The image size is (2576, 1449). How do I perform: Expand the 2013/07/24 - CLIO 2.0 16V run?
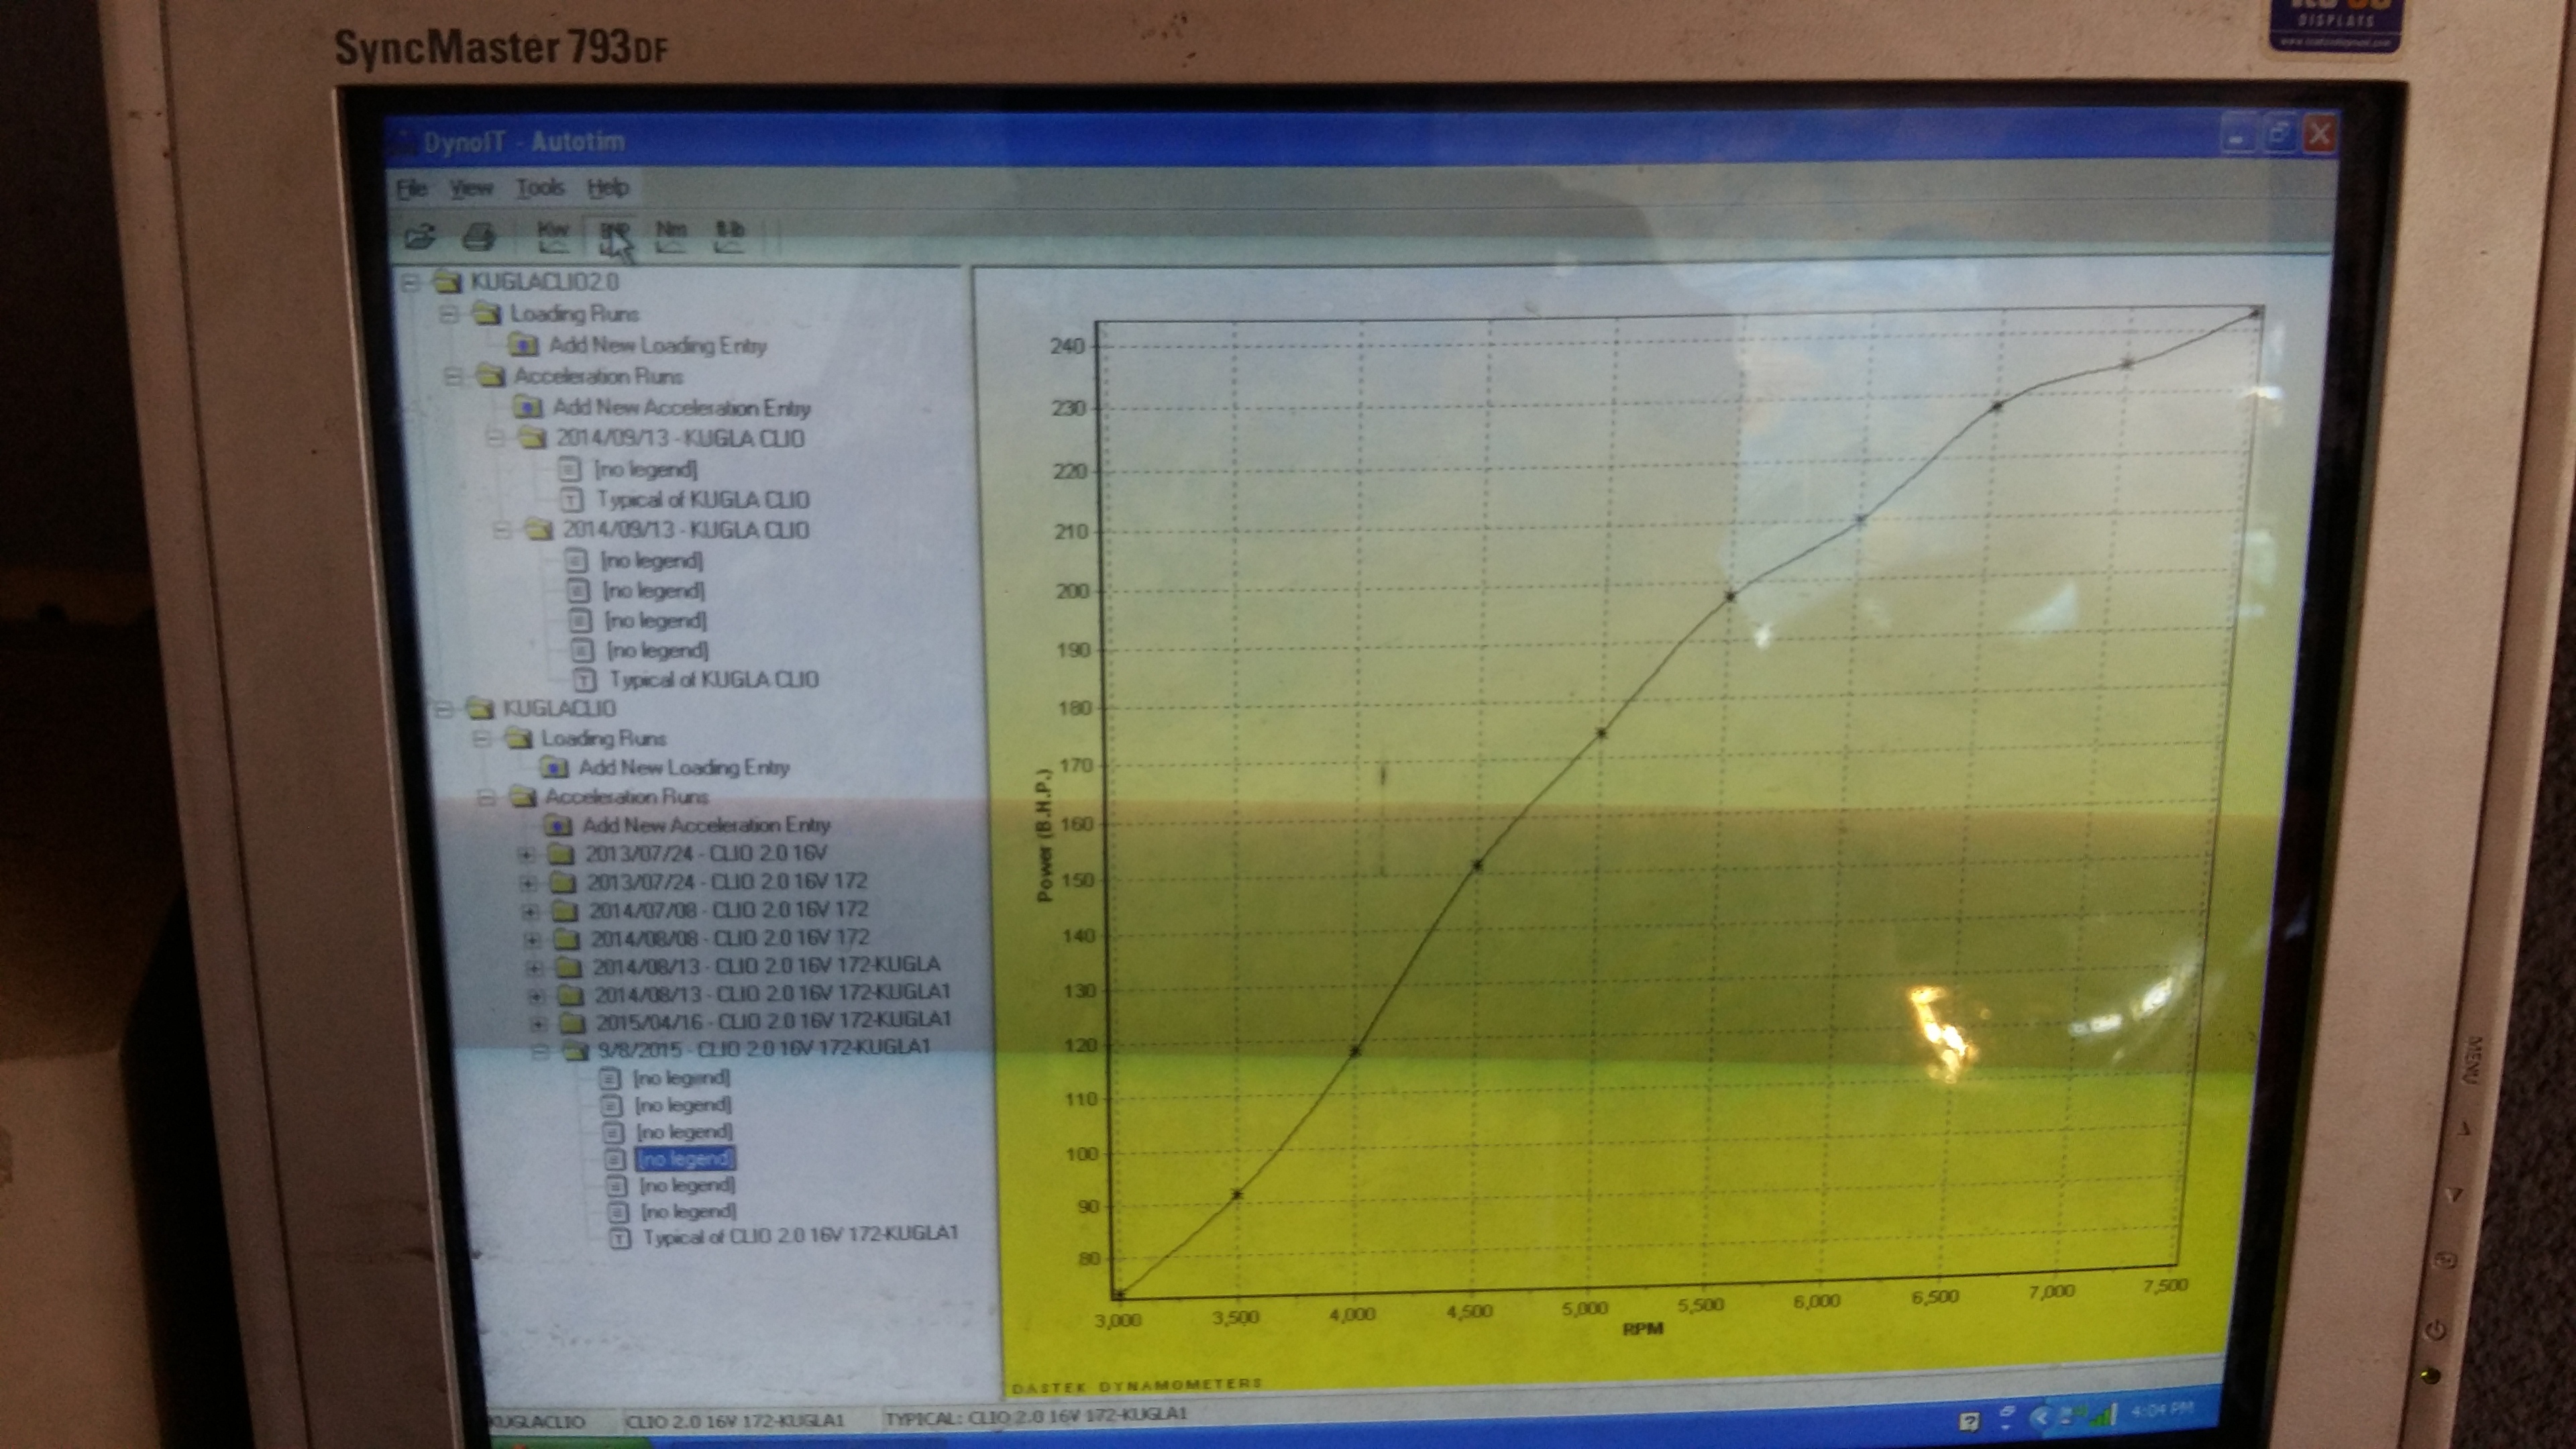[x=526, y=855]
